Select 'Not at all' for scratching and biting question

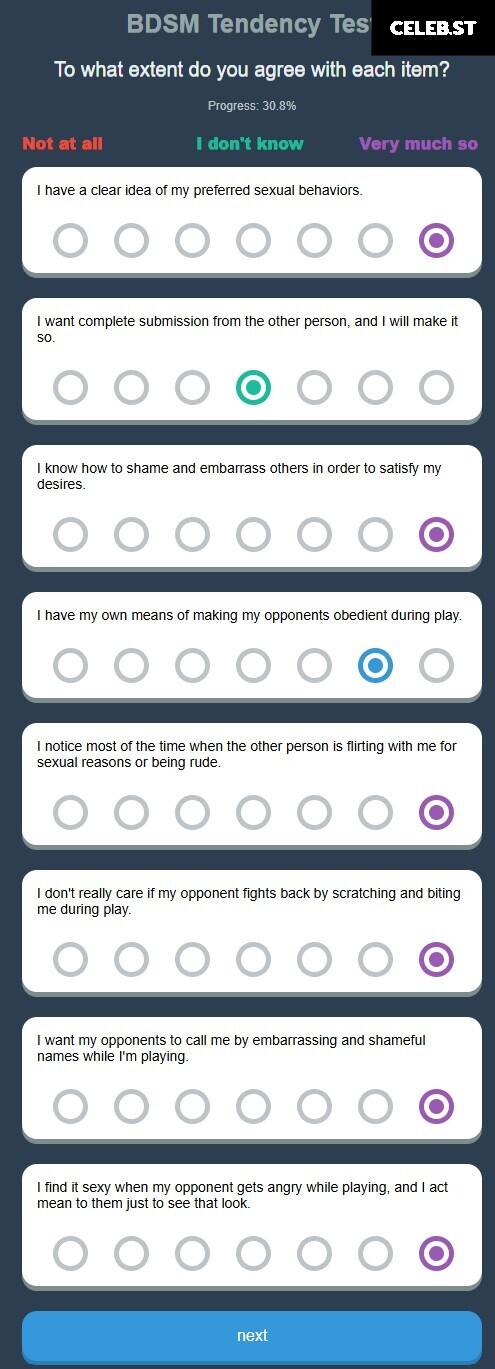point(70,960)
